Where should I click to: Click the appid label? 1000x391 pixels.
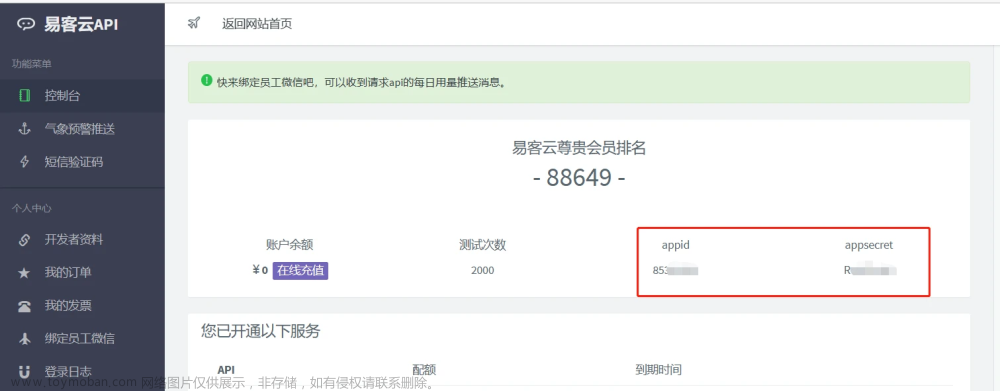pyautogui.click(x=676, y=245)
